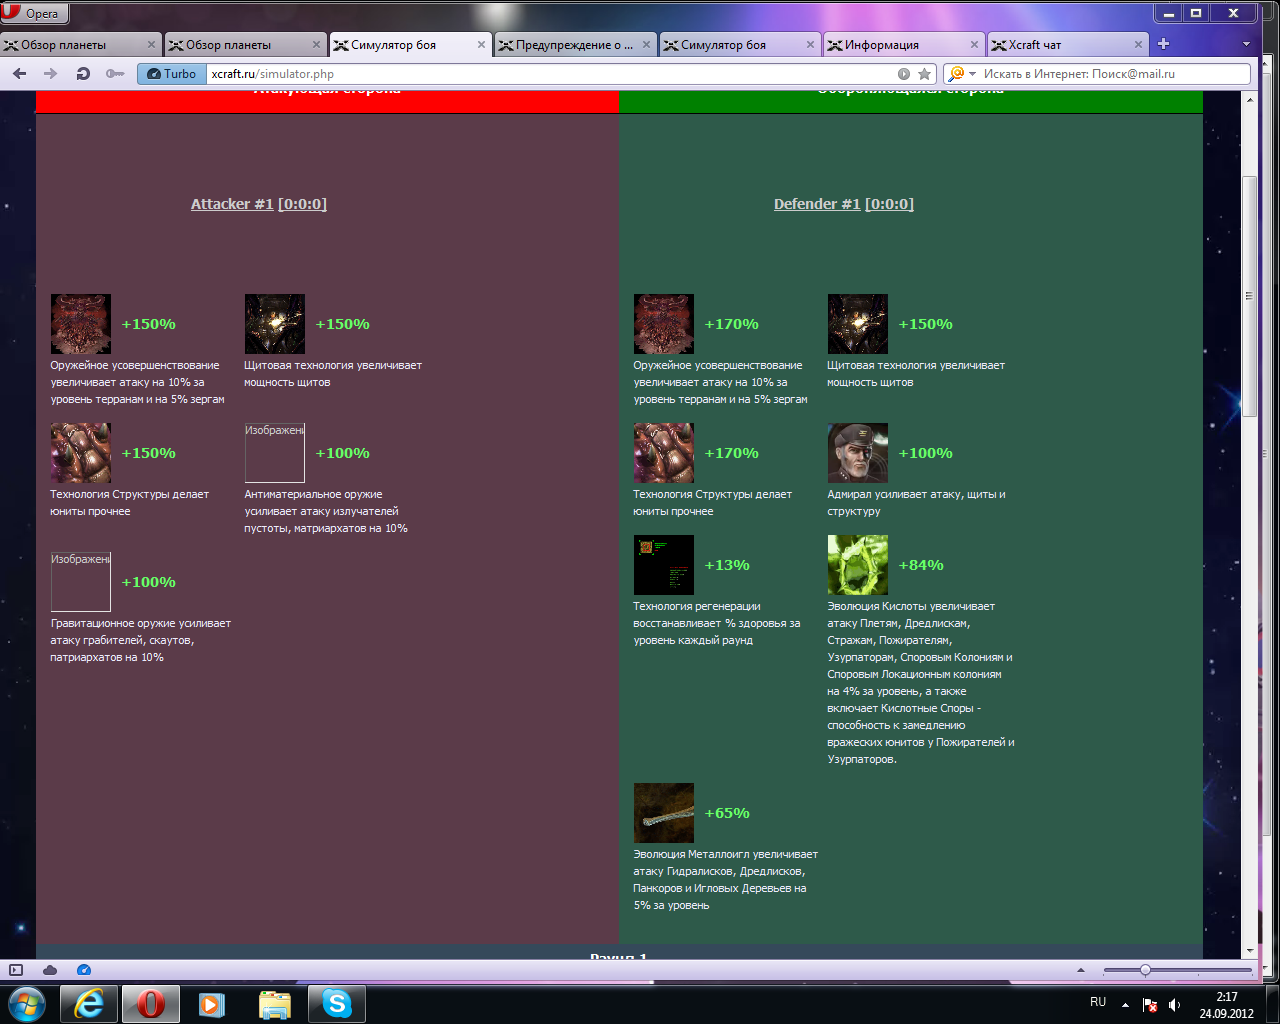Click the attacker shield technology icon
Screen dimensions: 1280x1024
(275, 324)
